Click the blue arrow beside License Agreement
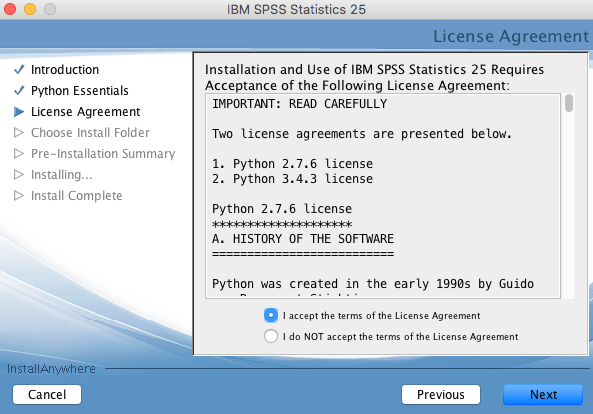This screenshot has width=593, height=414. 19,112
